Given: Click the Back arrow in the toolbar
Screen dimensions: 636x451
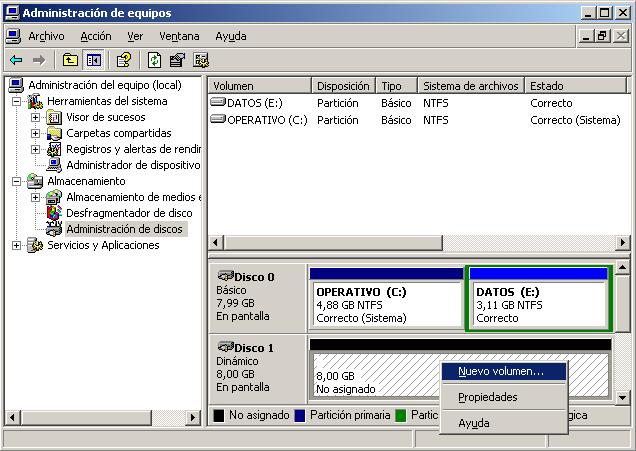Looking at the screenshot, I should tap(16, 60).
